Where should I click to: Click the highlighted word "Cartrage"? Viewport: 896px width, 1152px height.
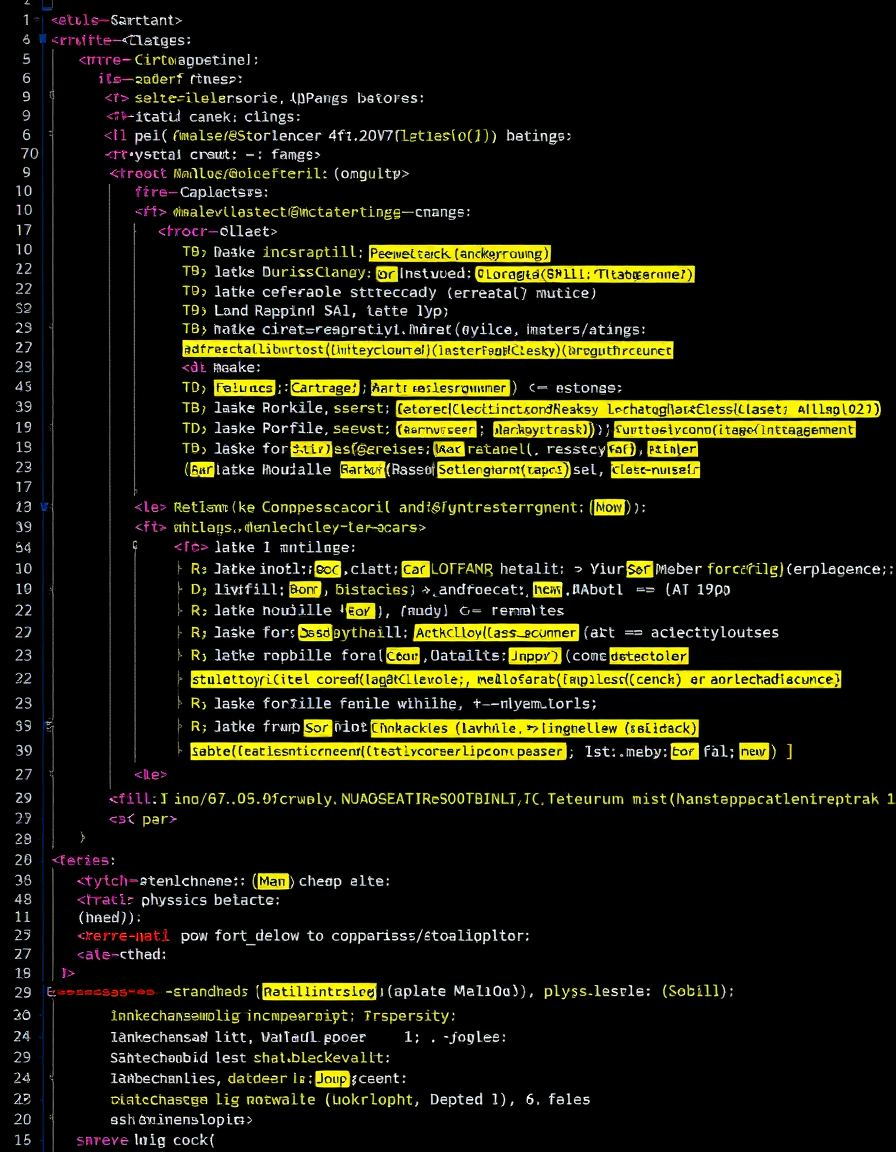tap(324, 387)
